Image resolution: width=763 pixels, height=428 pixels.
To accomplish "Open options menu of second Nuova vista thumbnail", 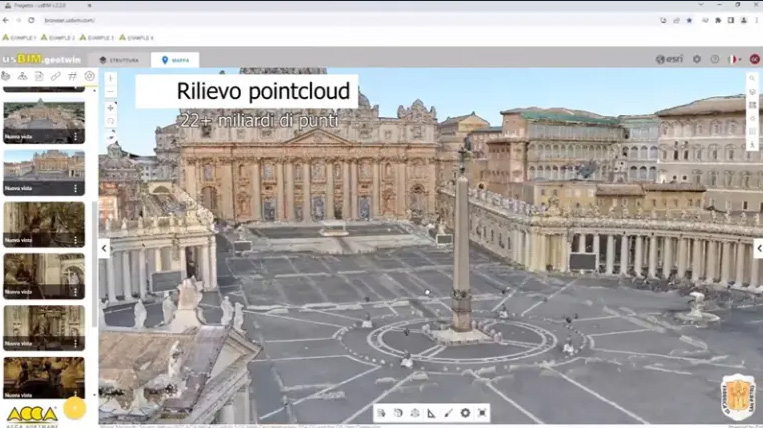I will point(75,188).
